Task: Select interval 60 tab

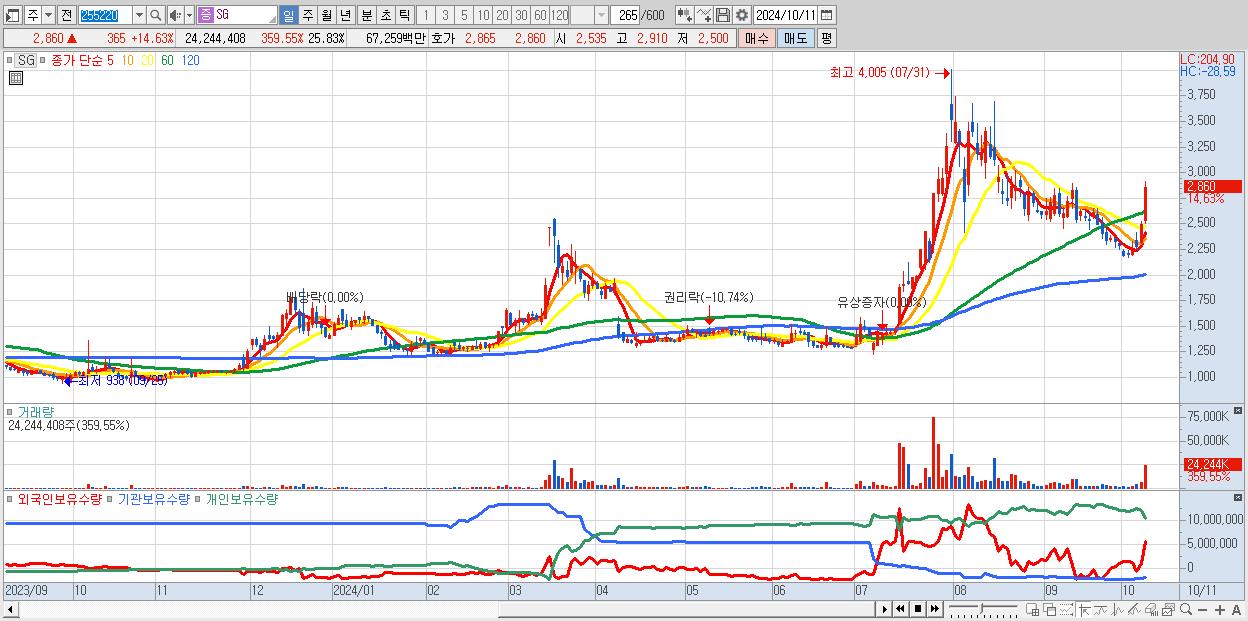Action: 540,15
